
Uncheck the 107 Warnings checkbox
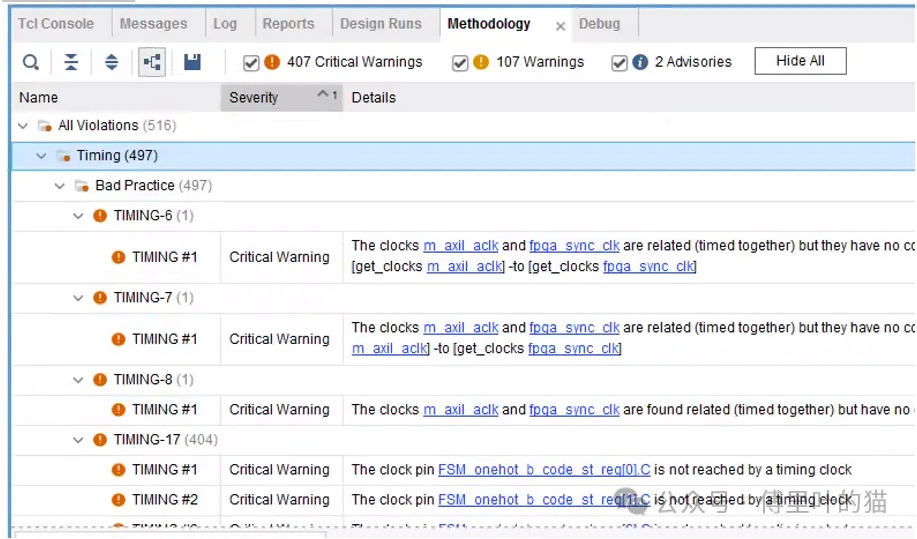[460, 63]
